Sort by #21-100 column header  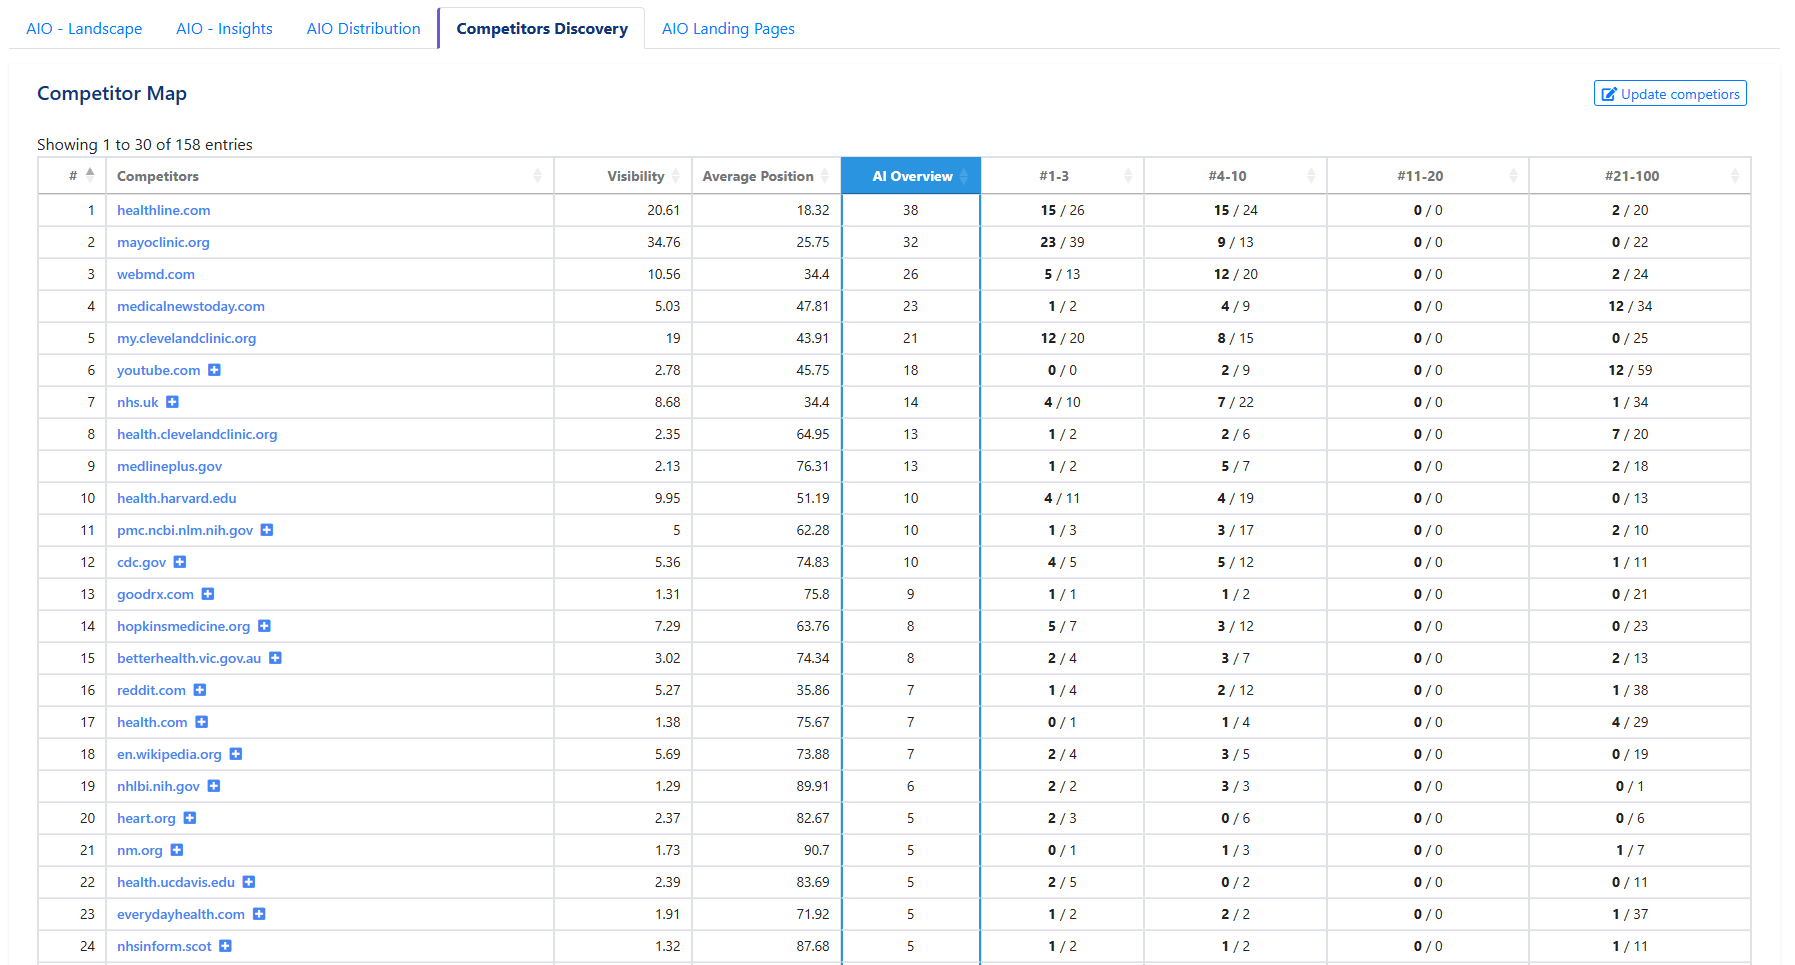pyautogui.click(x=1640, y=176)
